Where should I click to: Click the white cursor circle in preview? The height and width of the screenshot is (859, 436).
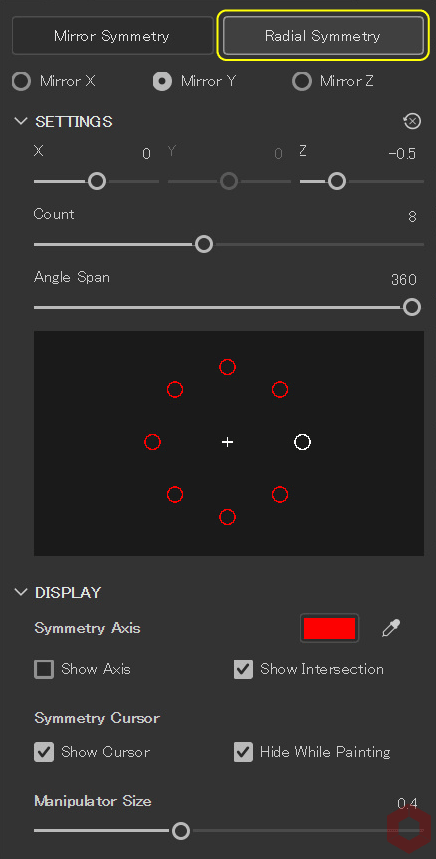(302, 442)
